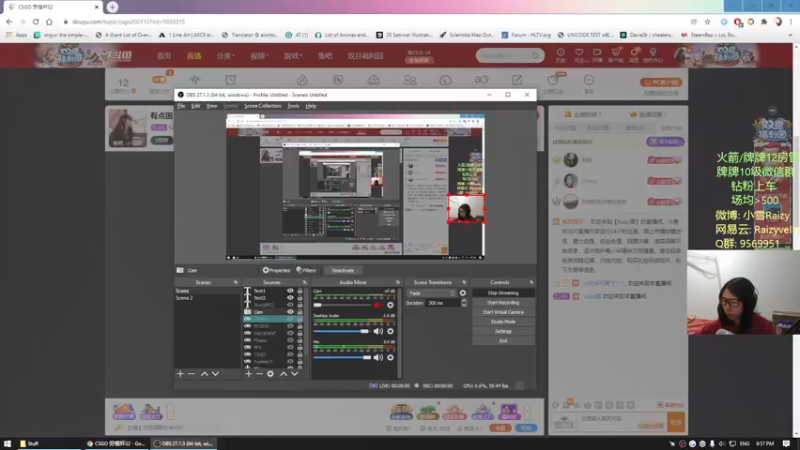Add a new scene in OBS Scenes panel
The width and height of the screenshot is (800, 450).
coord(180,374)
